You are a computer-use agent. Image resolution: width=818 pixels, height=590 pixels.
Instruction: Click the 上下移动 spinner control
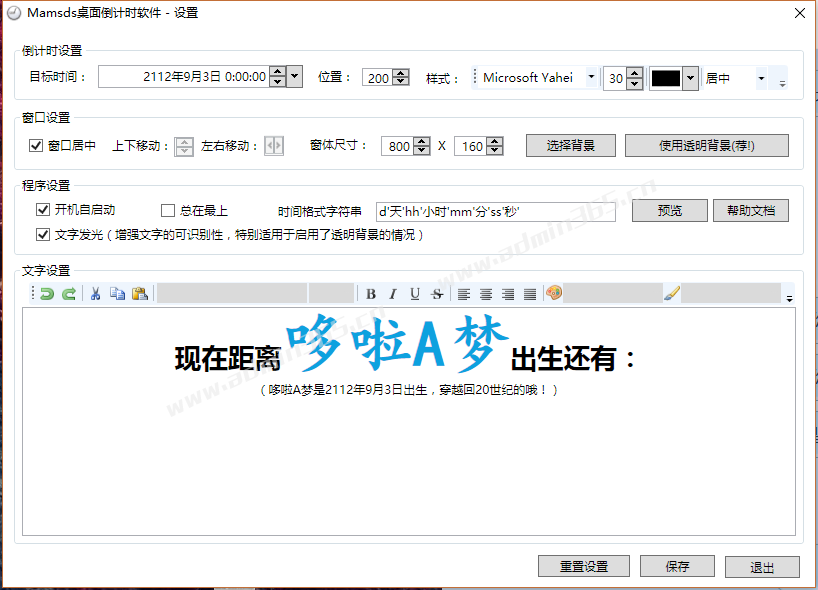tap(184, 146)
